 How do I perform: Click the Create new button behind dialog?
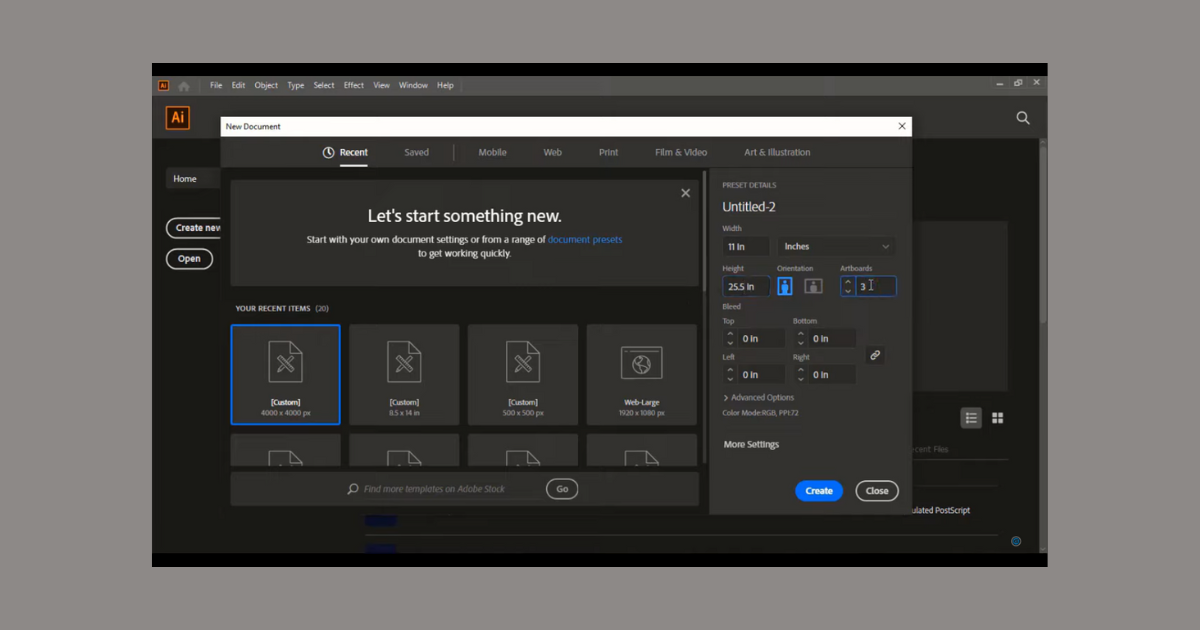tap(194, 228)
